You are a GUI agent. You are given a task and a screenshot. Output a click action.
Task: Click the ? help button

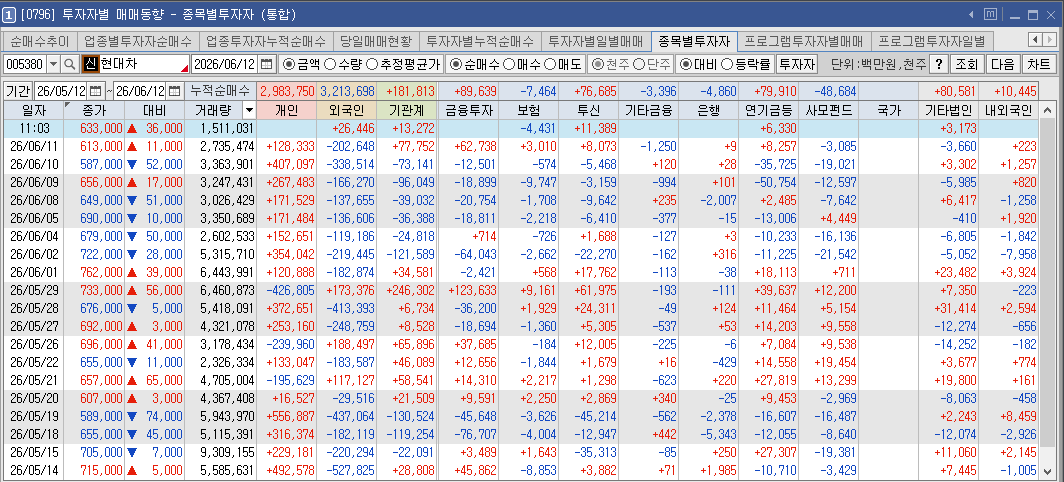938,64
